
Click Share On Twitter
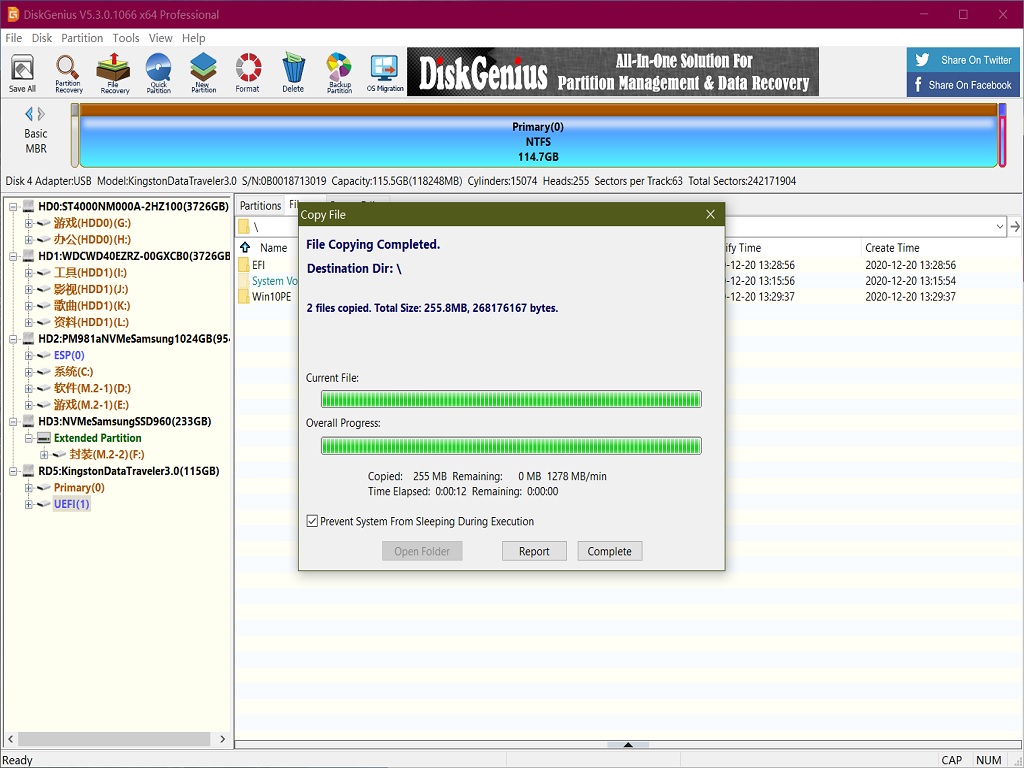(963, 60)
